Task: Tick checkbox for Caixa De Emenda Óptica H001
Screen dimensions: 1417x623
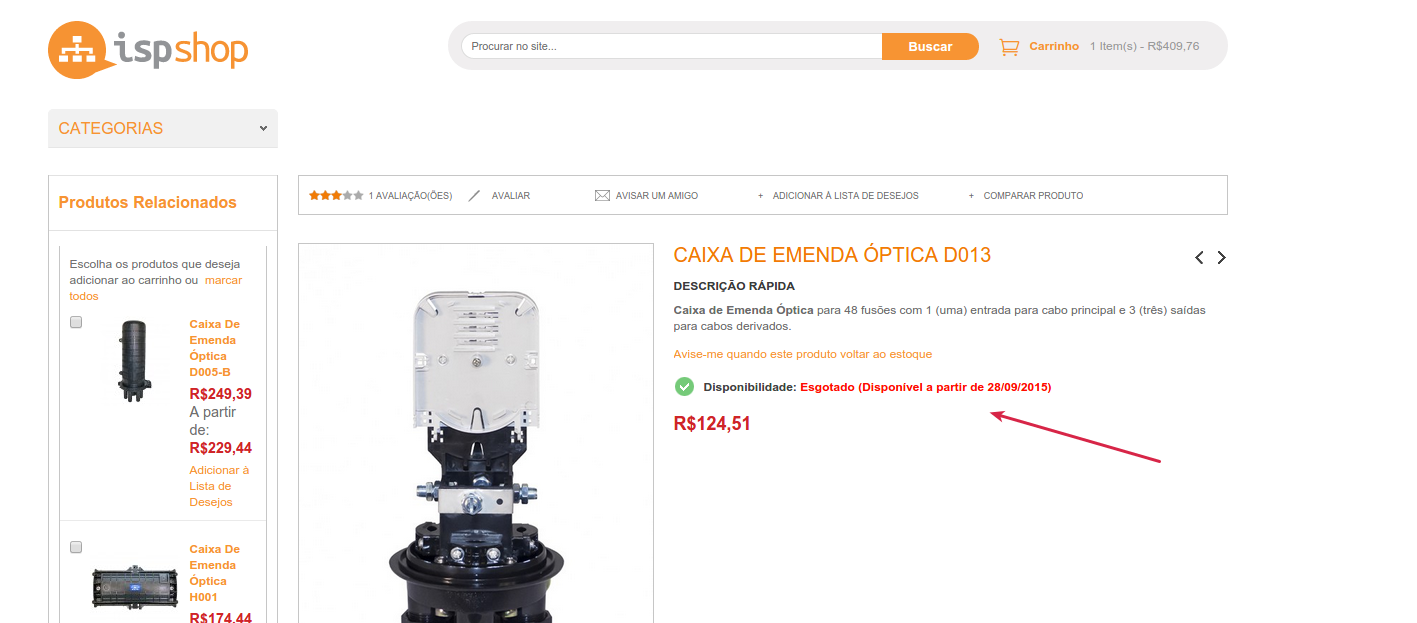Action: coord(76,548)
